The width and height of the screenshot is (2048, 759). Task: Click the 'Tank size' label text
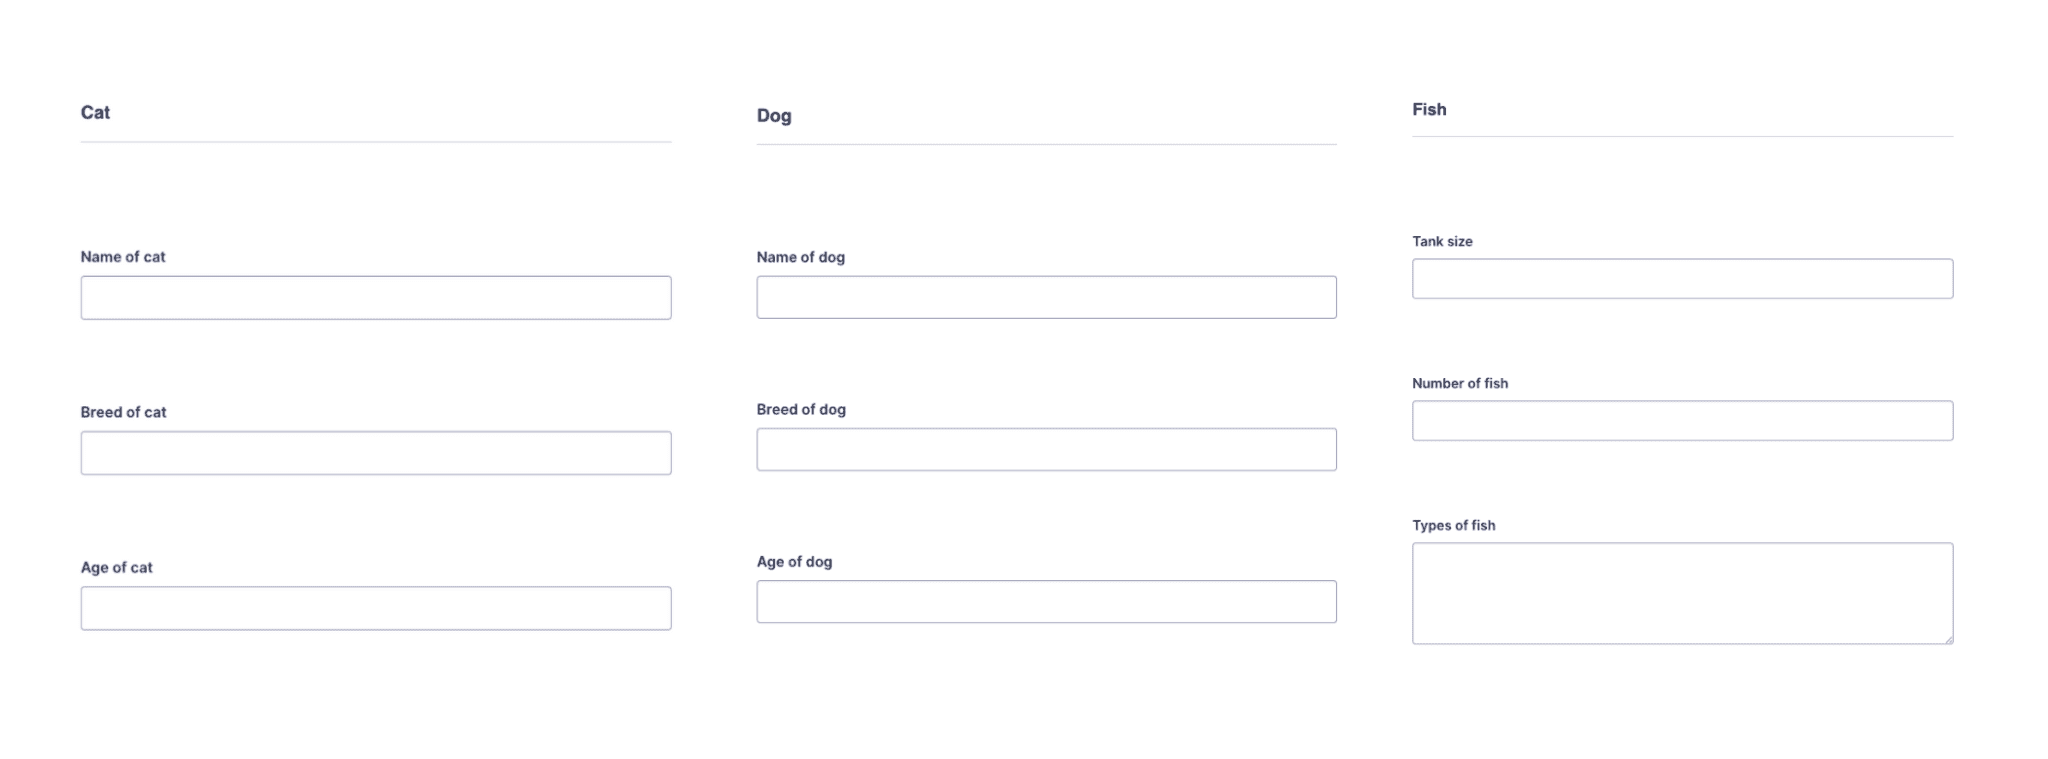1442,241
